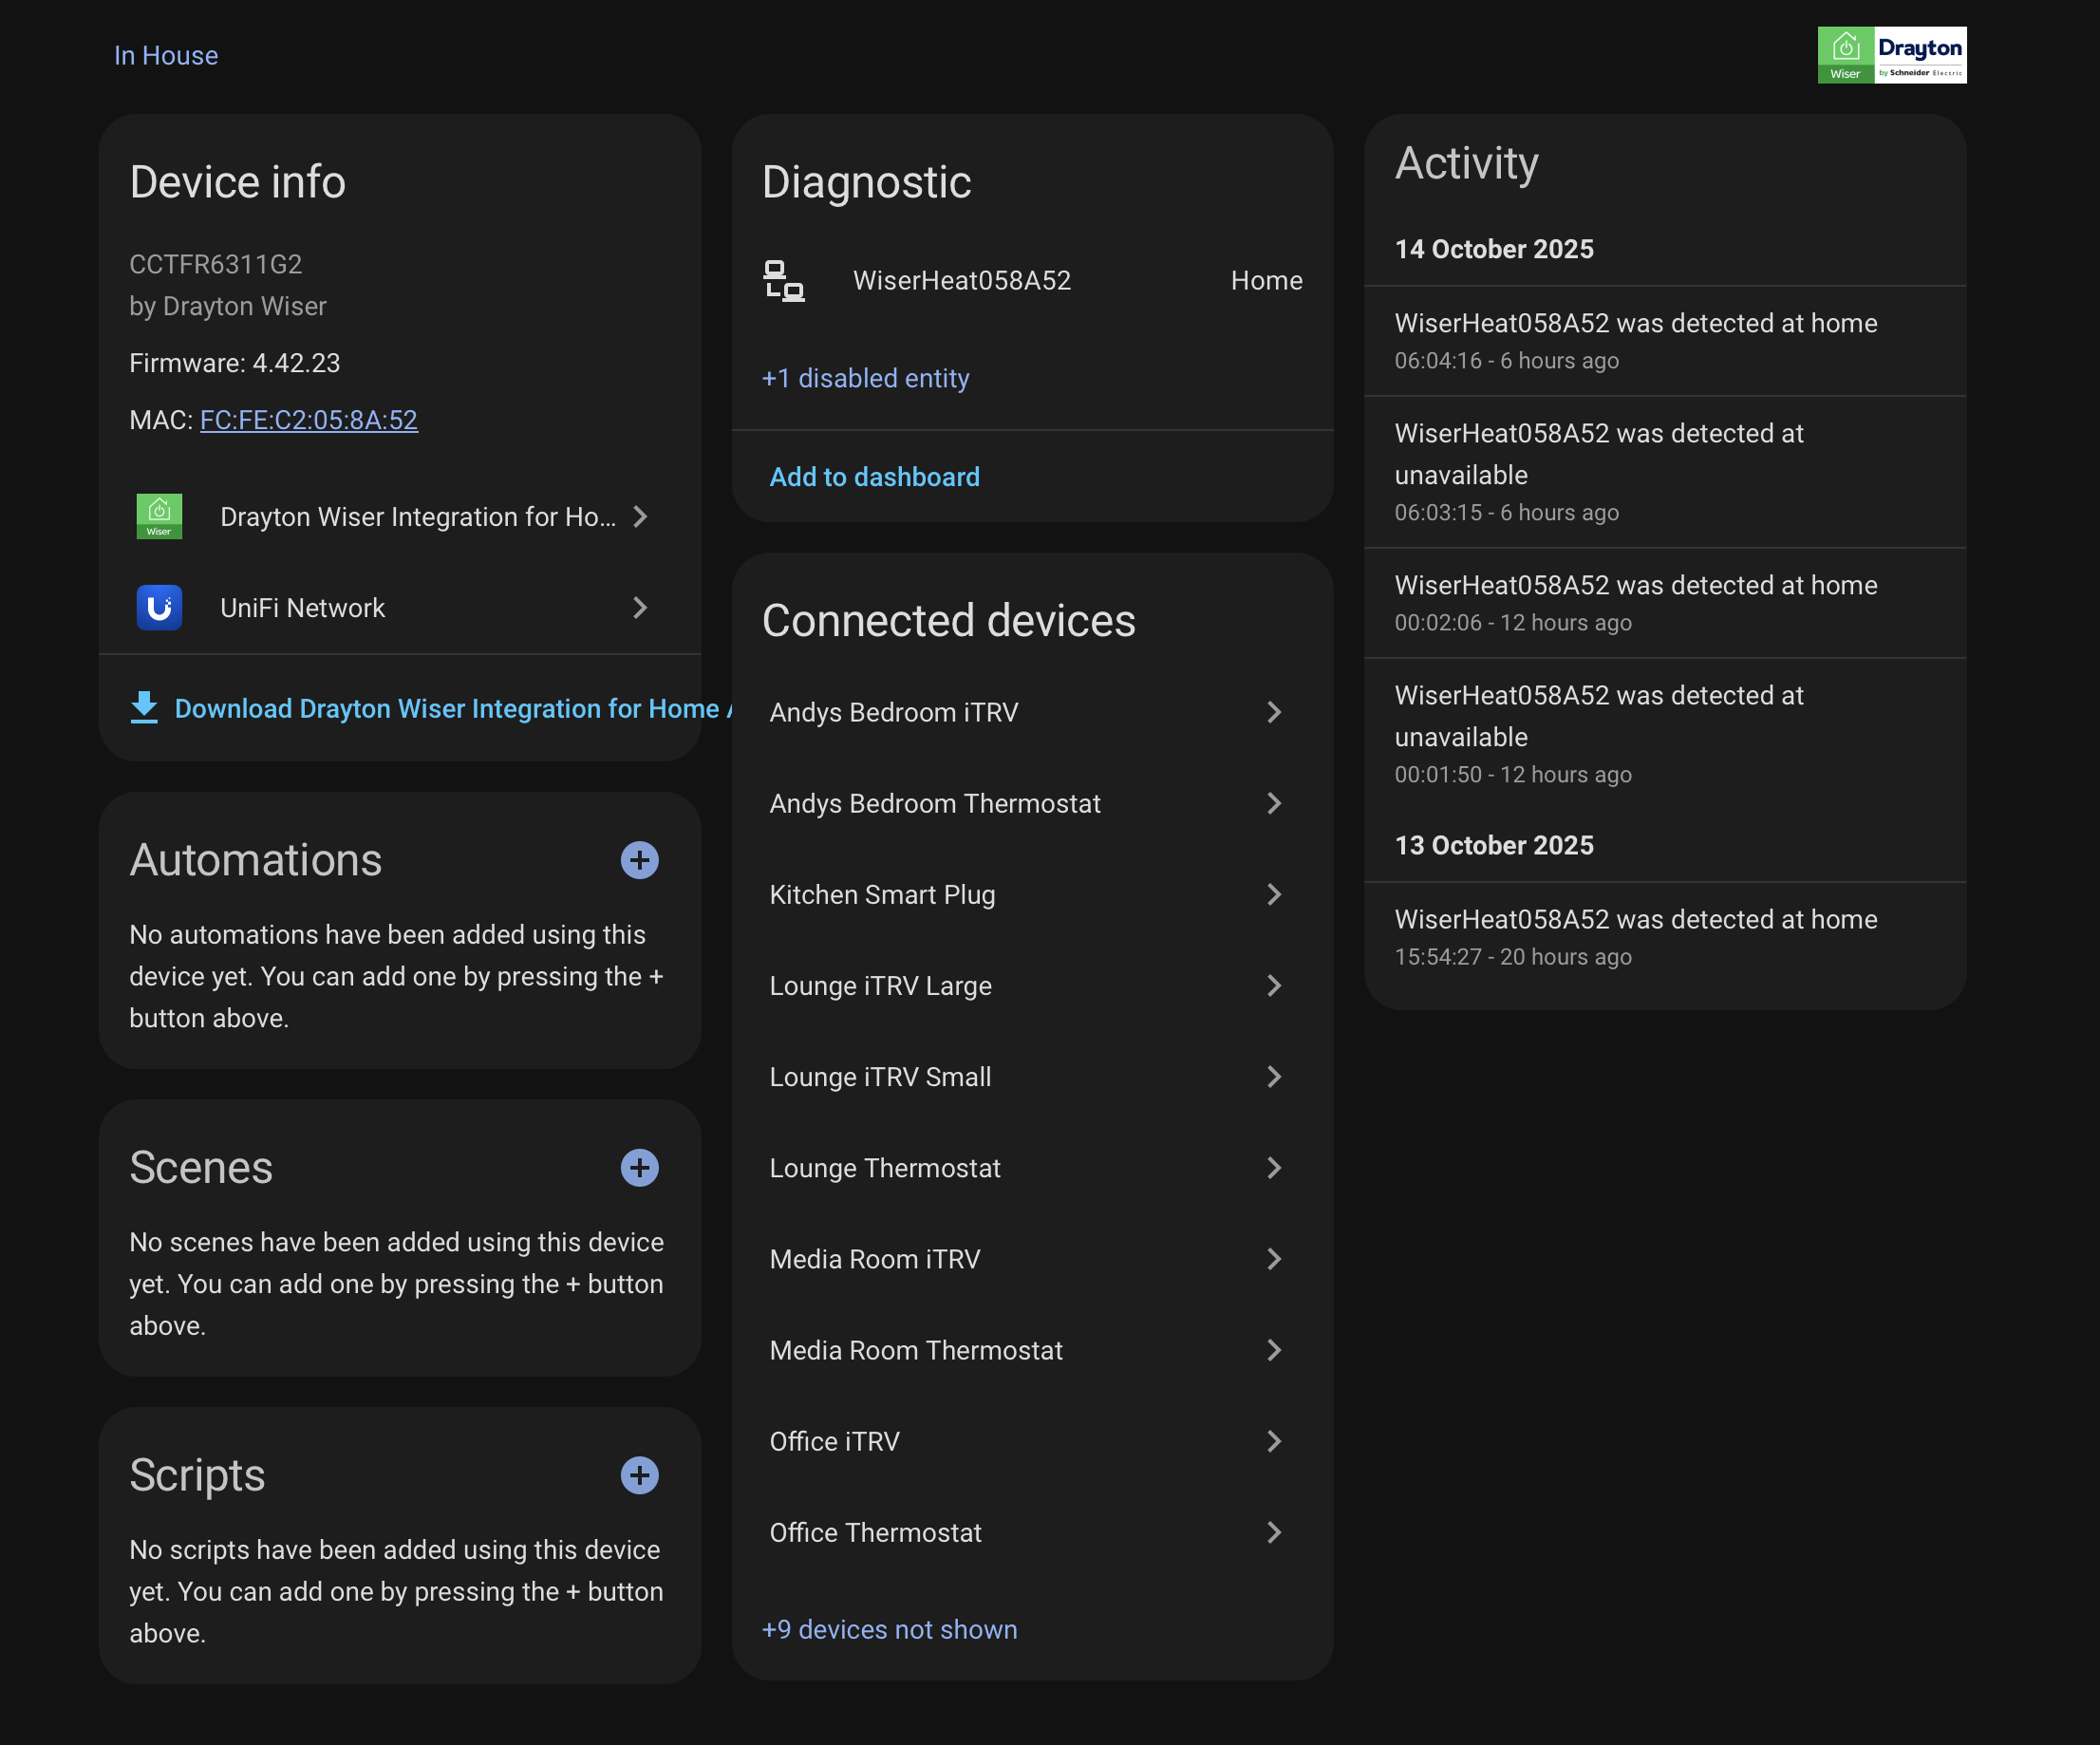
Task: Click the Drayton Wiser brand logo
Action: [x=1891, y=55]
